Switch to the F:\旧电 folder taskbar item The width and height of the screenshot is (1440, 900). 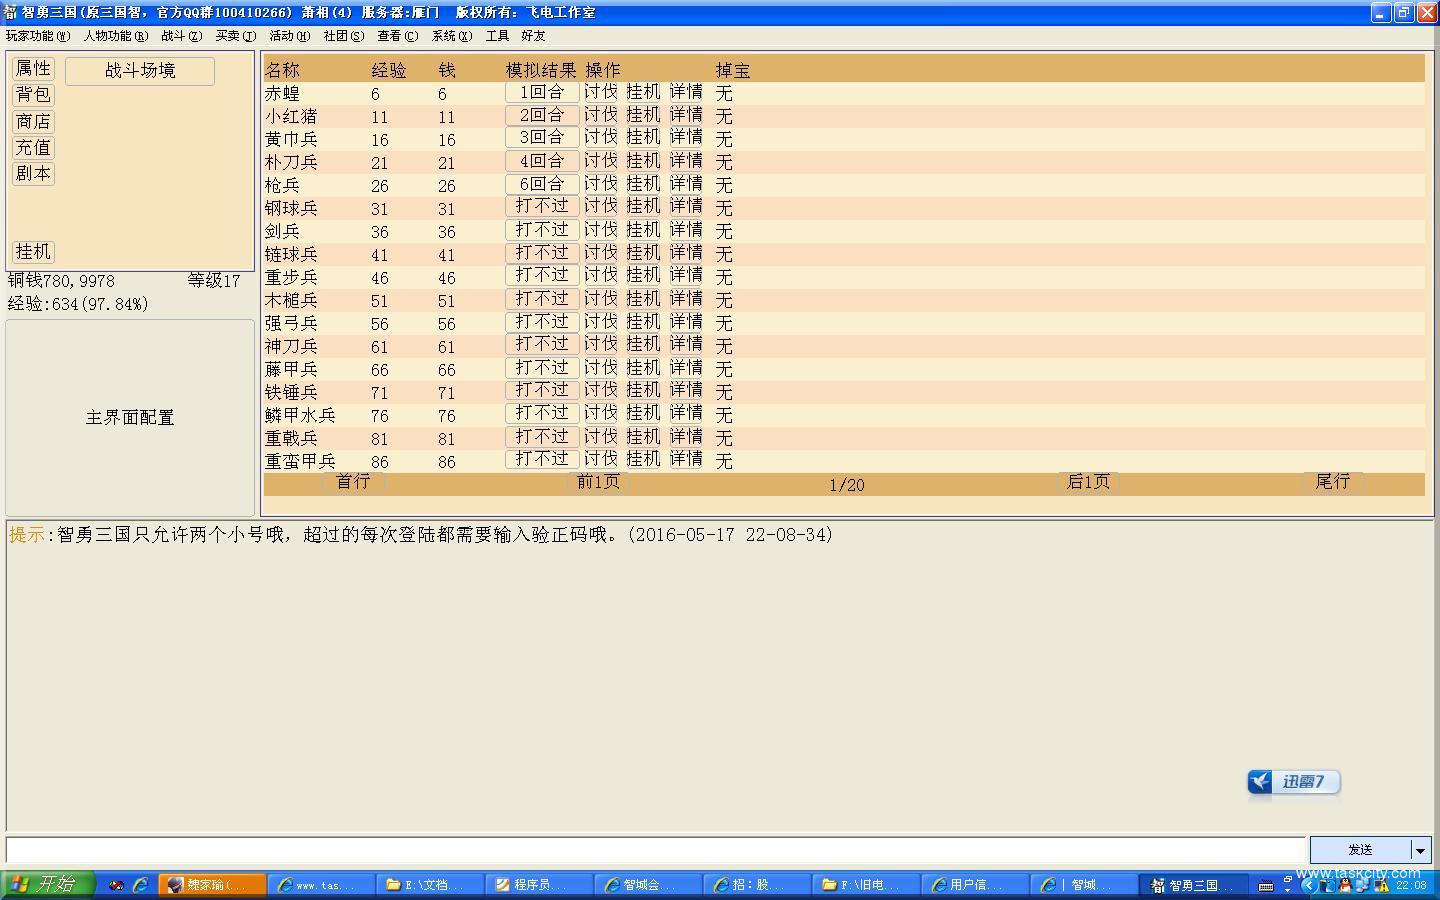click(865, 885)
